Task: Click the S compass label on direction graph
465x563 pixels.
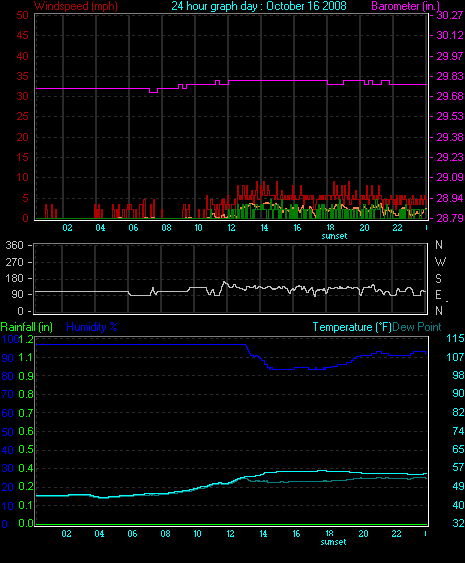Action: (x=438, y=279)
